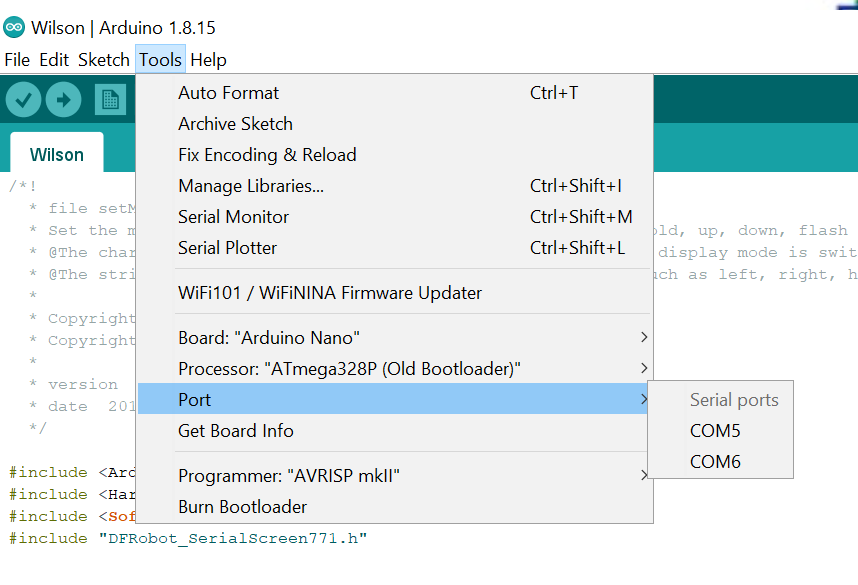The image size is (858, 585).
Task: Launch the Serial Plotter
Action: coord(227,248)
